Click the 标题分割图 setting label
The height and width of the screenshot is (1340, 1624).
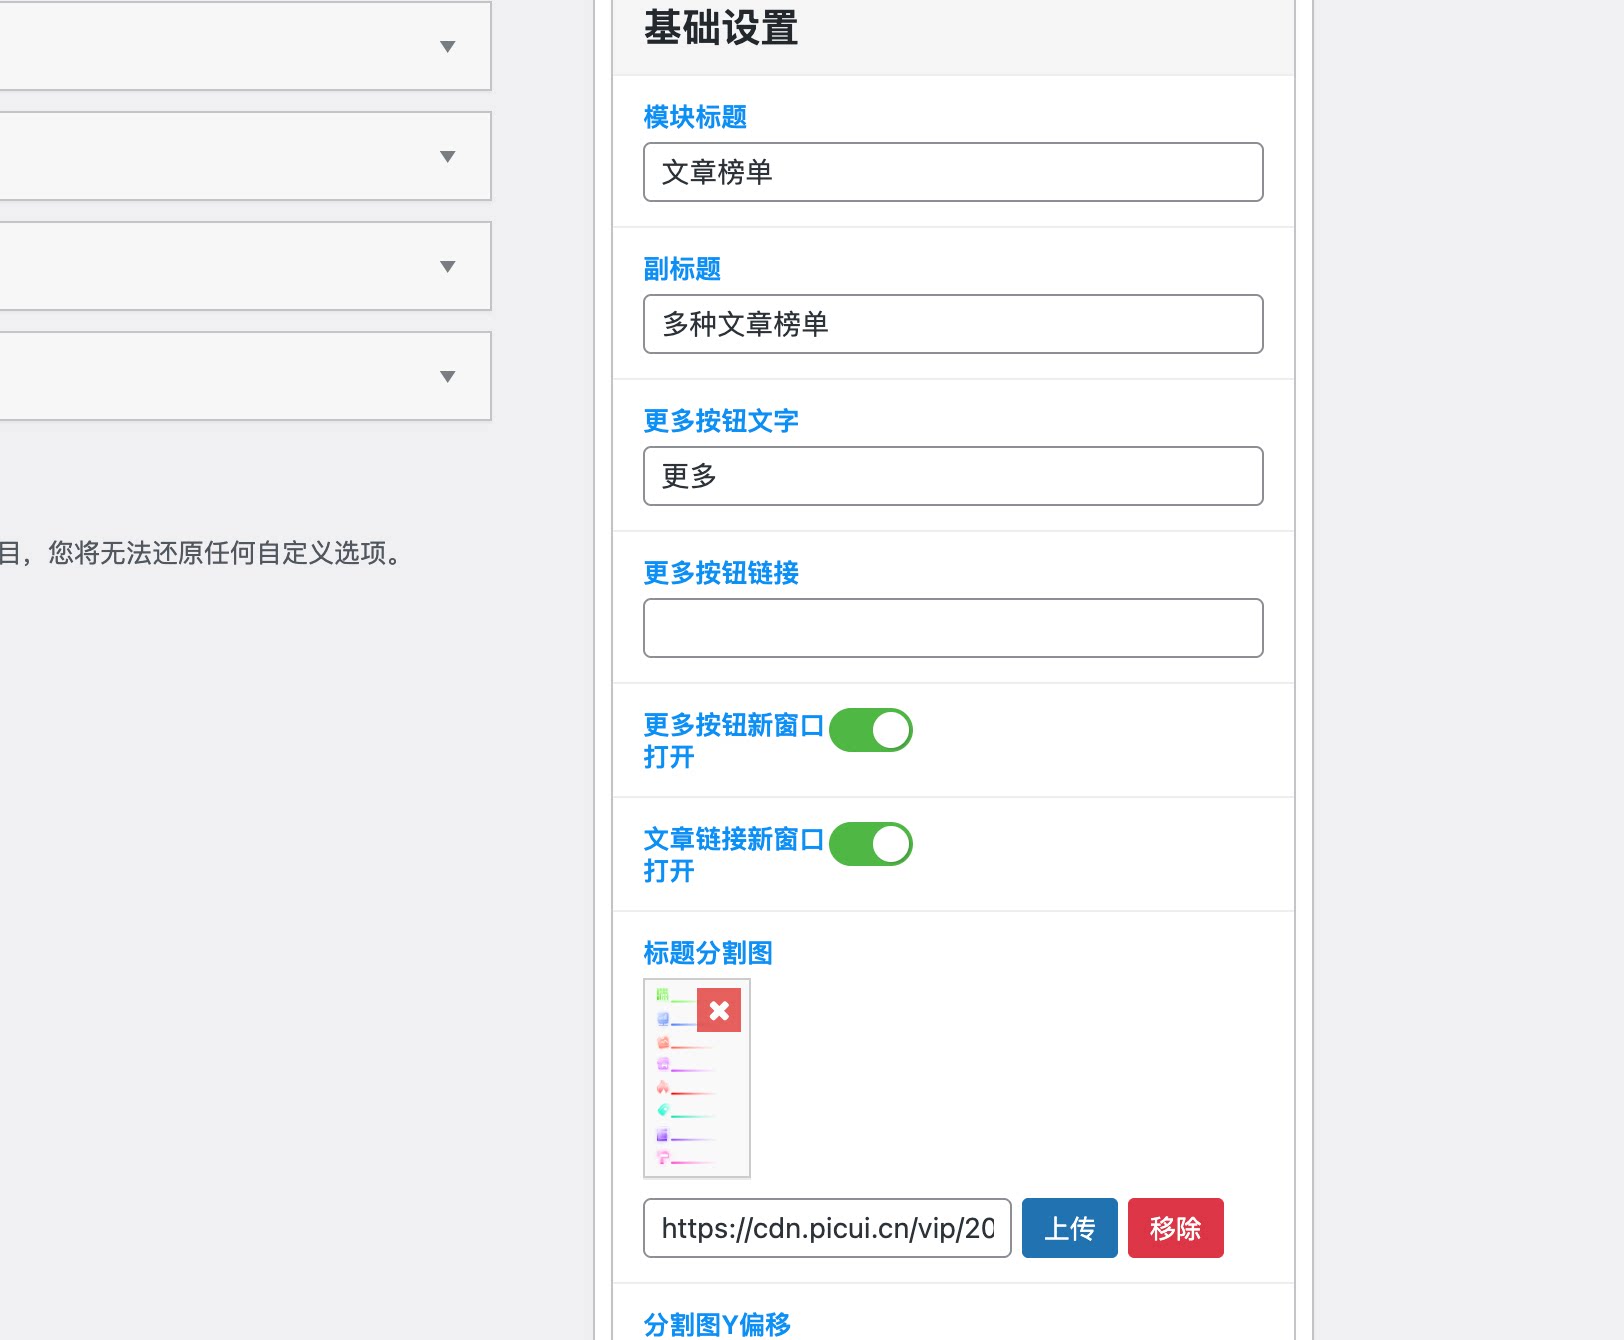pyautogui.click(x=709, y=953)
